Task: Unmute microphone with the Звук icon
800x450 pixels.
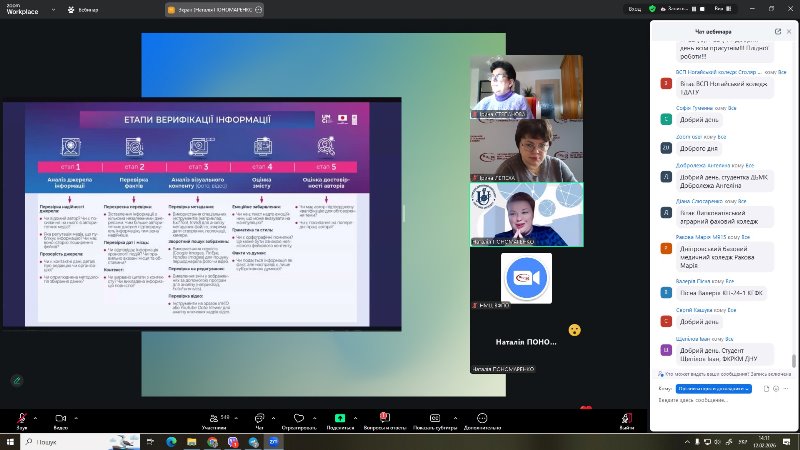Action: [22, 416]
